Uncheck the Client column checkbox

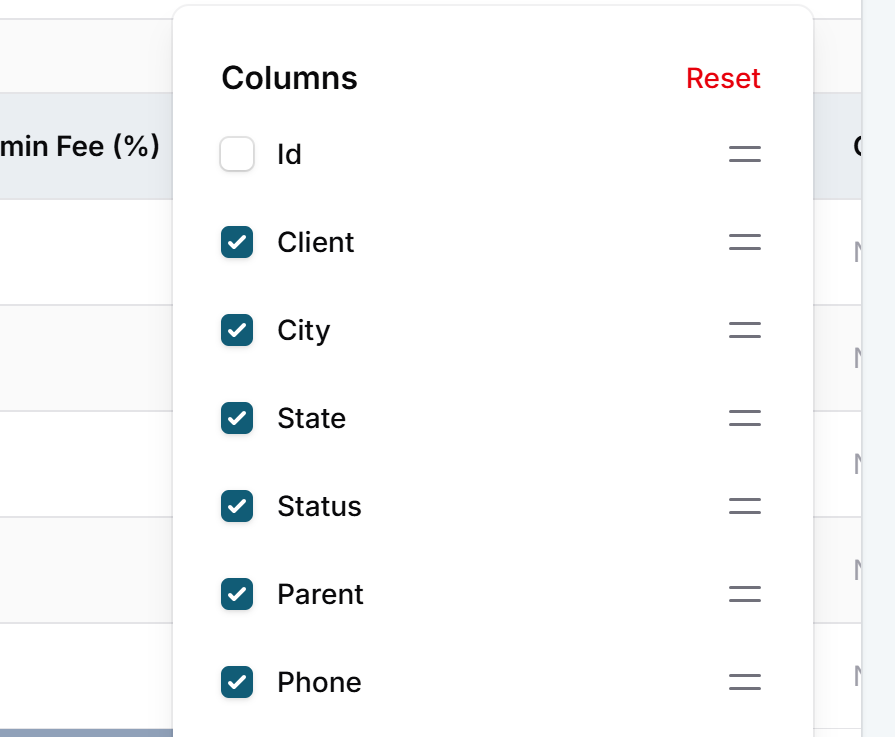click(237, 242)
